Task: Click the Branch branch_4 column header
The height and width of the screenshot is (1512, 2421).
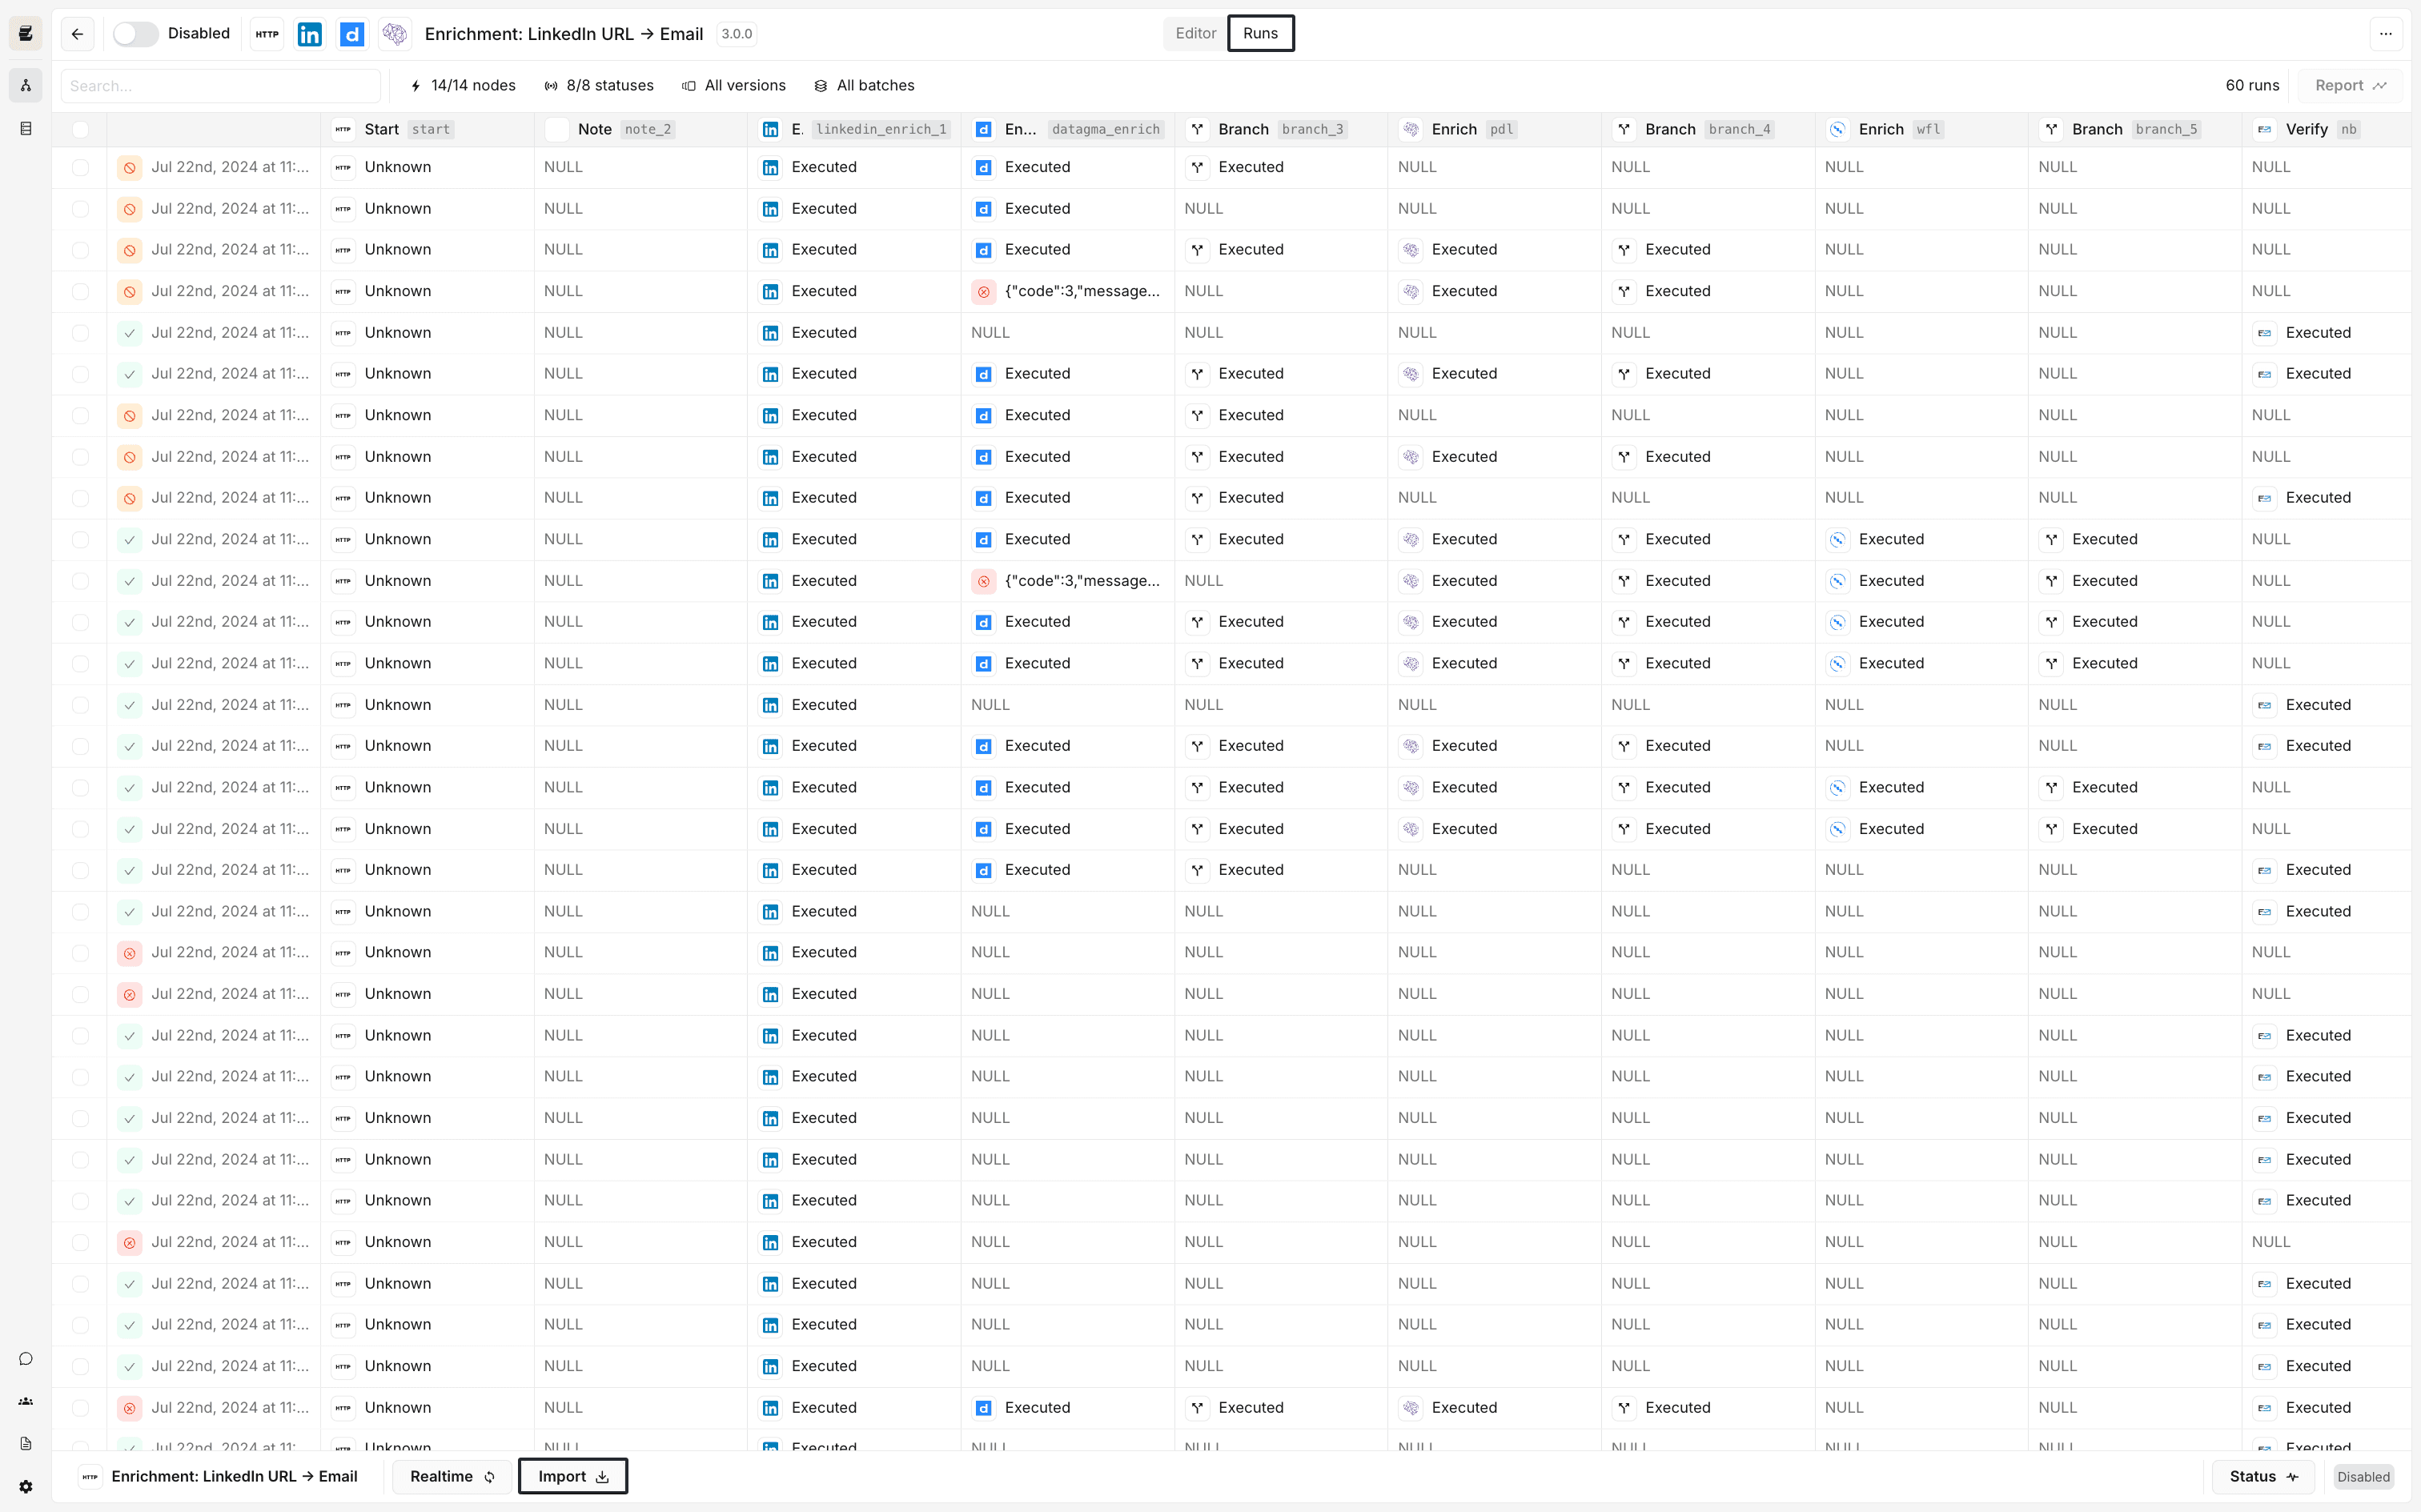Action: [1708, 129]
